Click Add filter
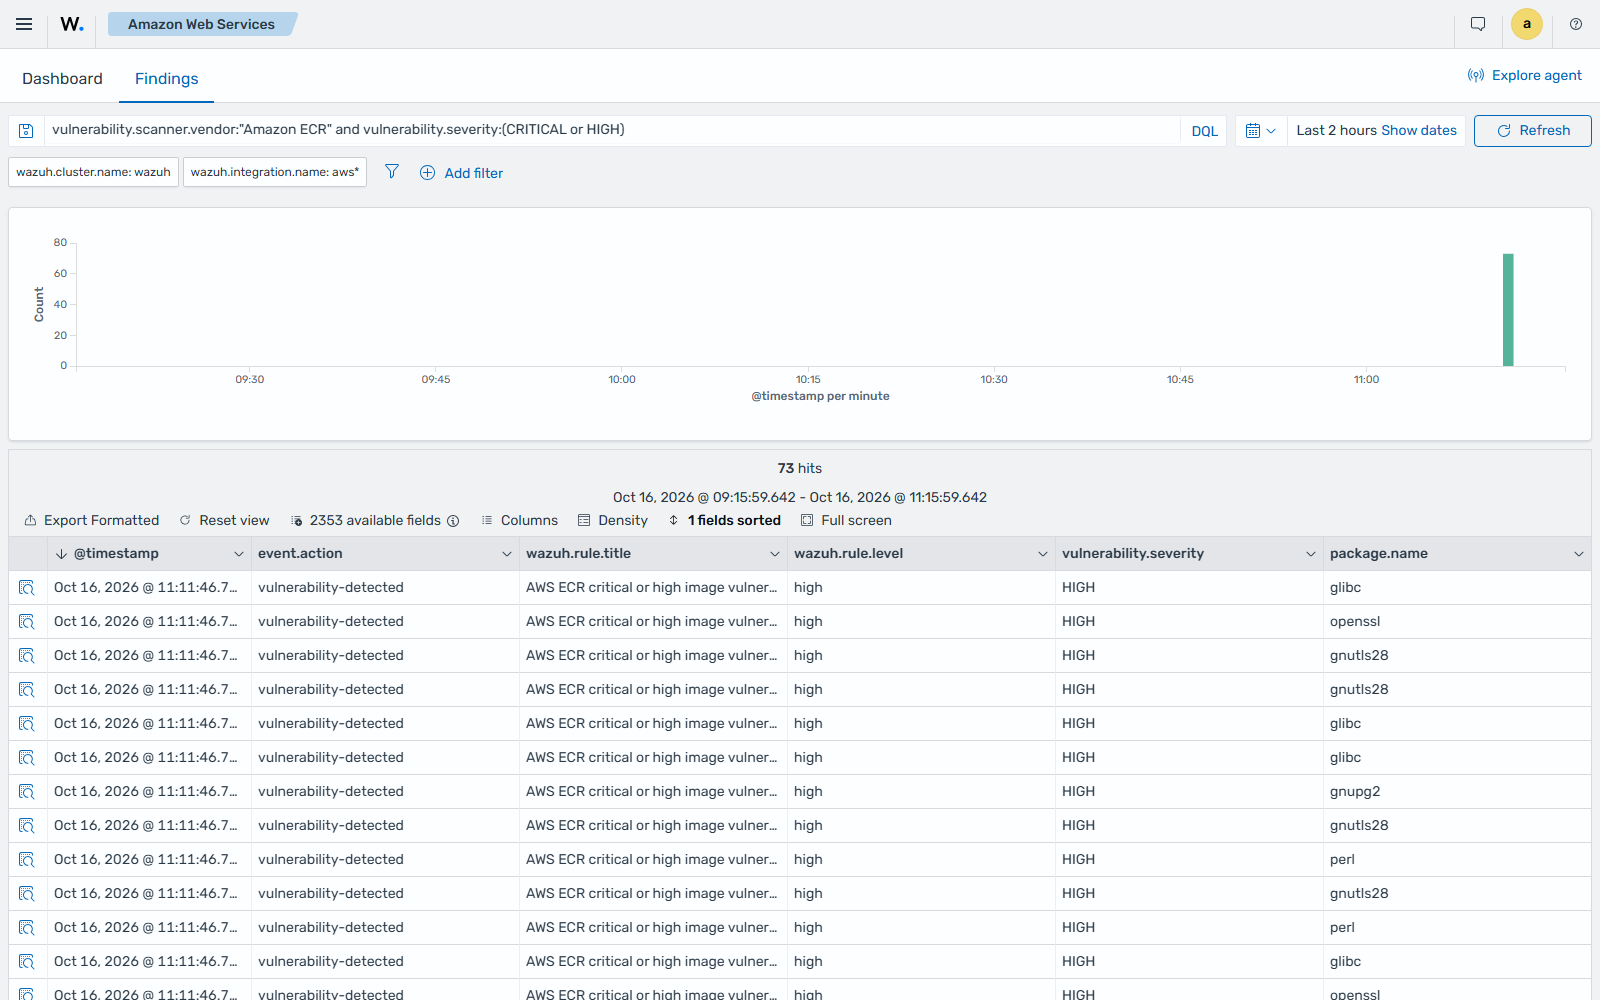The image size is (1600, 1000). 461,173
